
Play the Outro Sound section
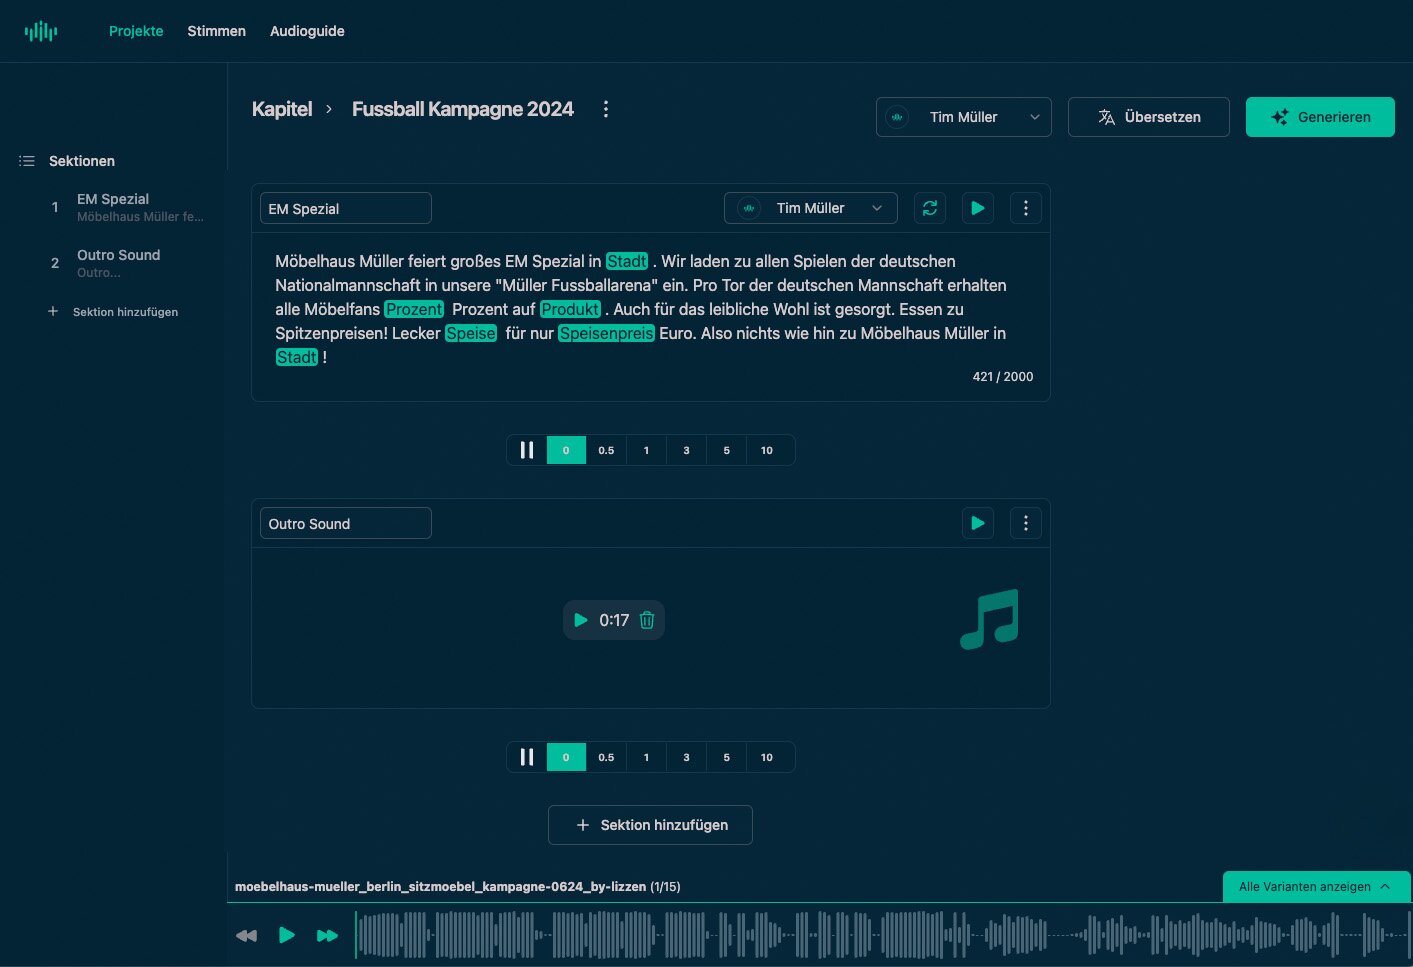tap(978, 523)
